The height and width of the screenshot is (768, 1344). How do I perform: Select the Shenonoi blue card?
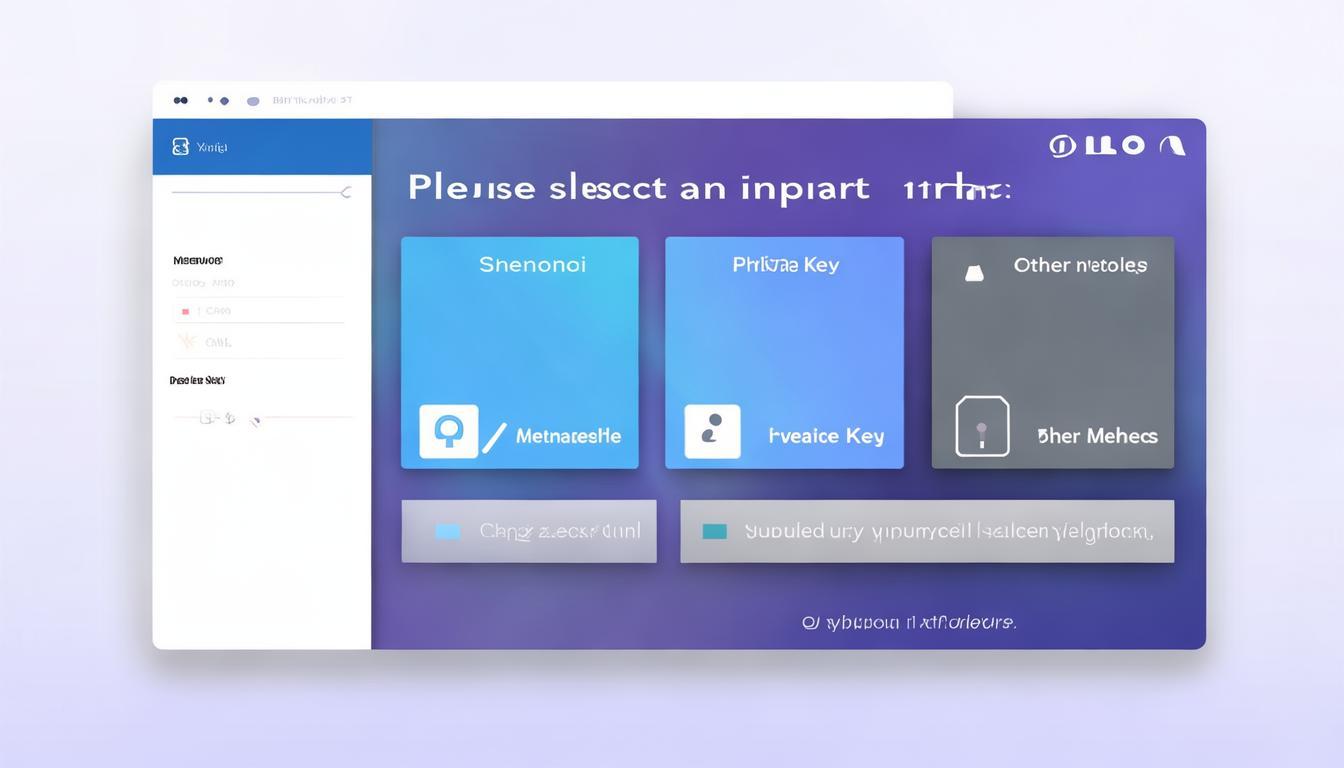pyautogui.click(x=520, y=330)
